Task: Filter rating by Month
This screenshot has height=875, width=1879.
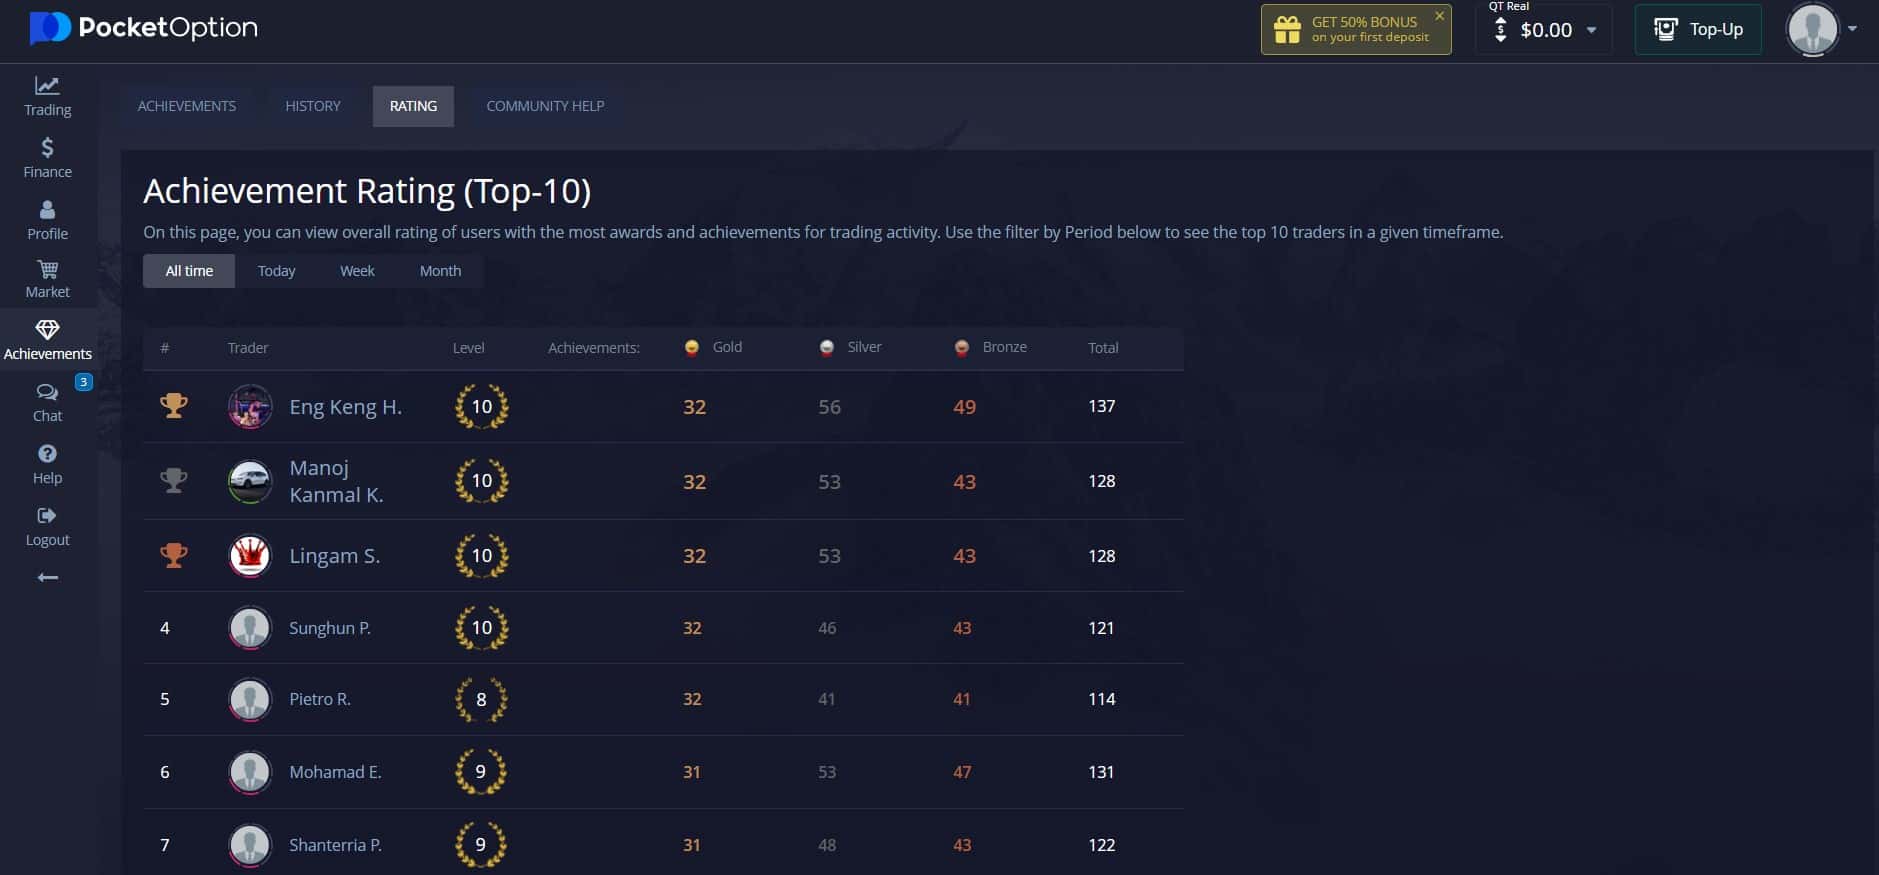Action: 440,271
